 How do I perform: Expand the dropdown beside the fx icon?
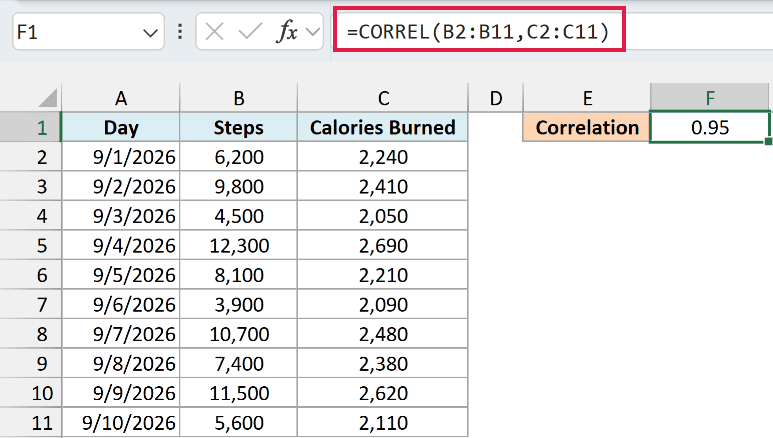click(313, 33)
